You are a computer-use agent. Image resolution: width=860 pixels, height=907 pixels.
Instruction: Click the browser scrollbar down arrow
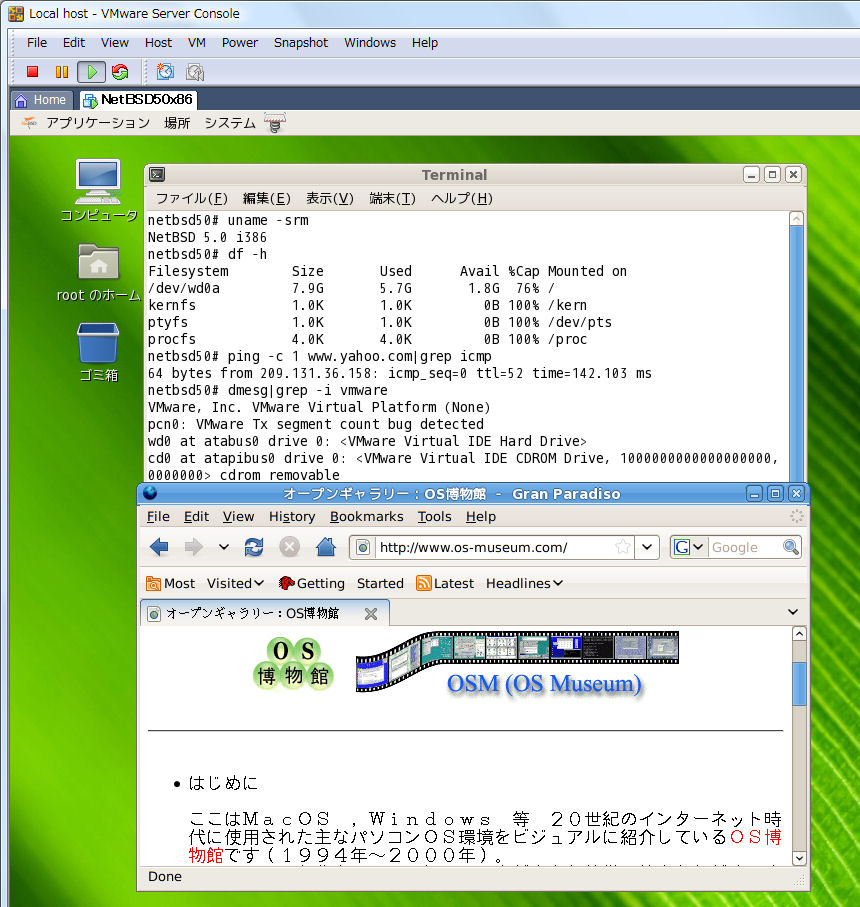[799, 858]
